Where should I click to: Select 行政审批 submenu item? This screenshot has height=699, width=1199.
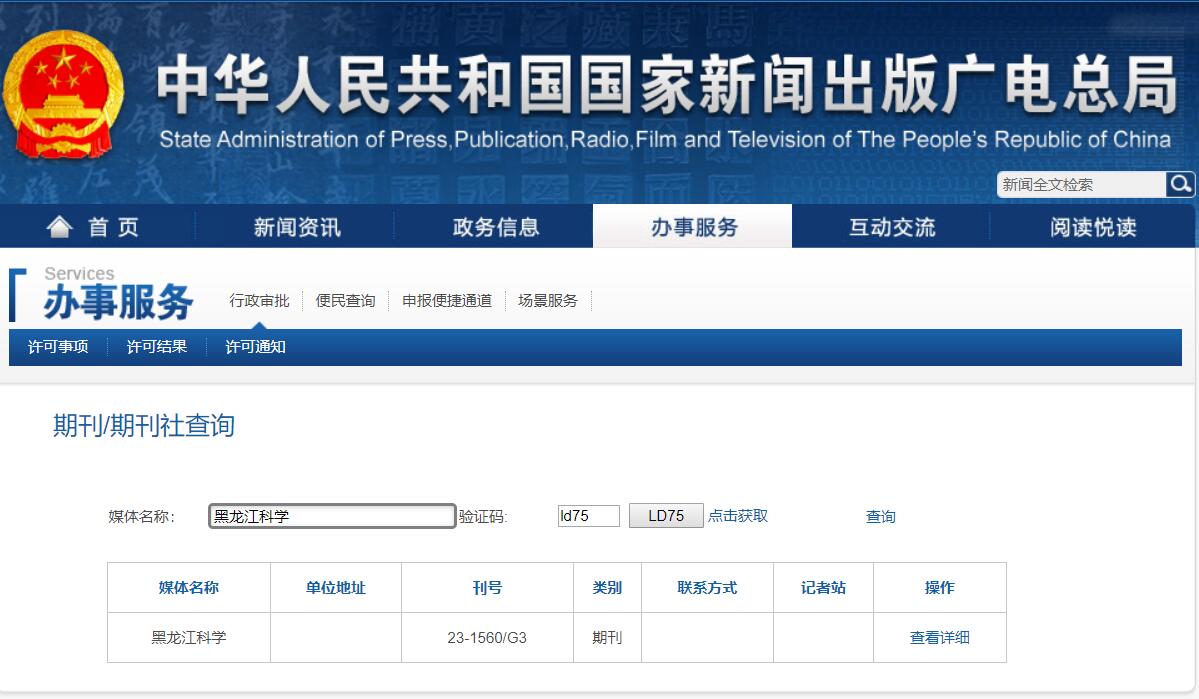pos(259,300)
